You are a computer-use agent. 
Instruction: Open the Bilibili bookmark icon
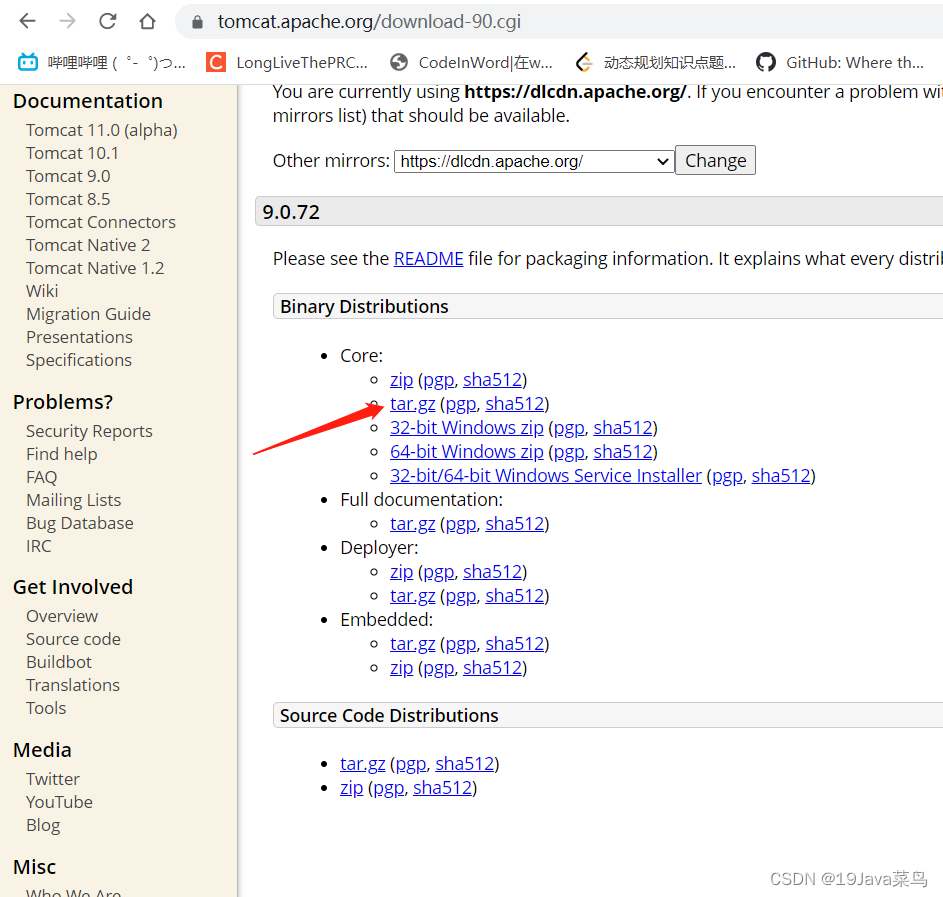click(x=28, y=62)
